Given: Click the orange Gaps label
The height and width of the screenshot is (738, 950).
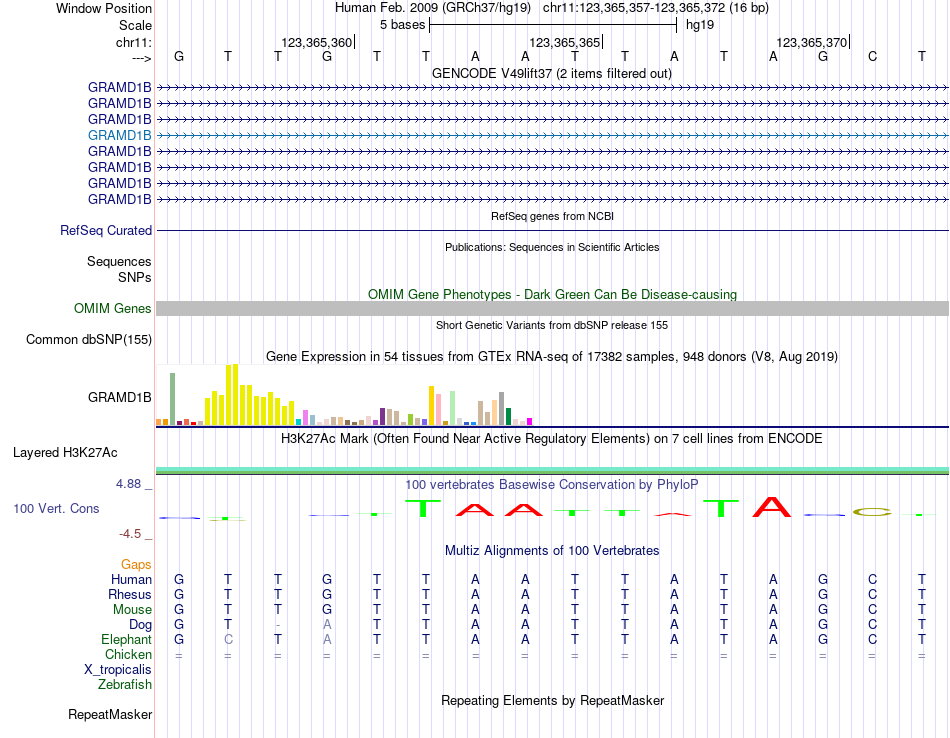Looking at the screenshot, I should pyautogui.click(x=136, y=565).
